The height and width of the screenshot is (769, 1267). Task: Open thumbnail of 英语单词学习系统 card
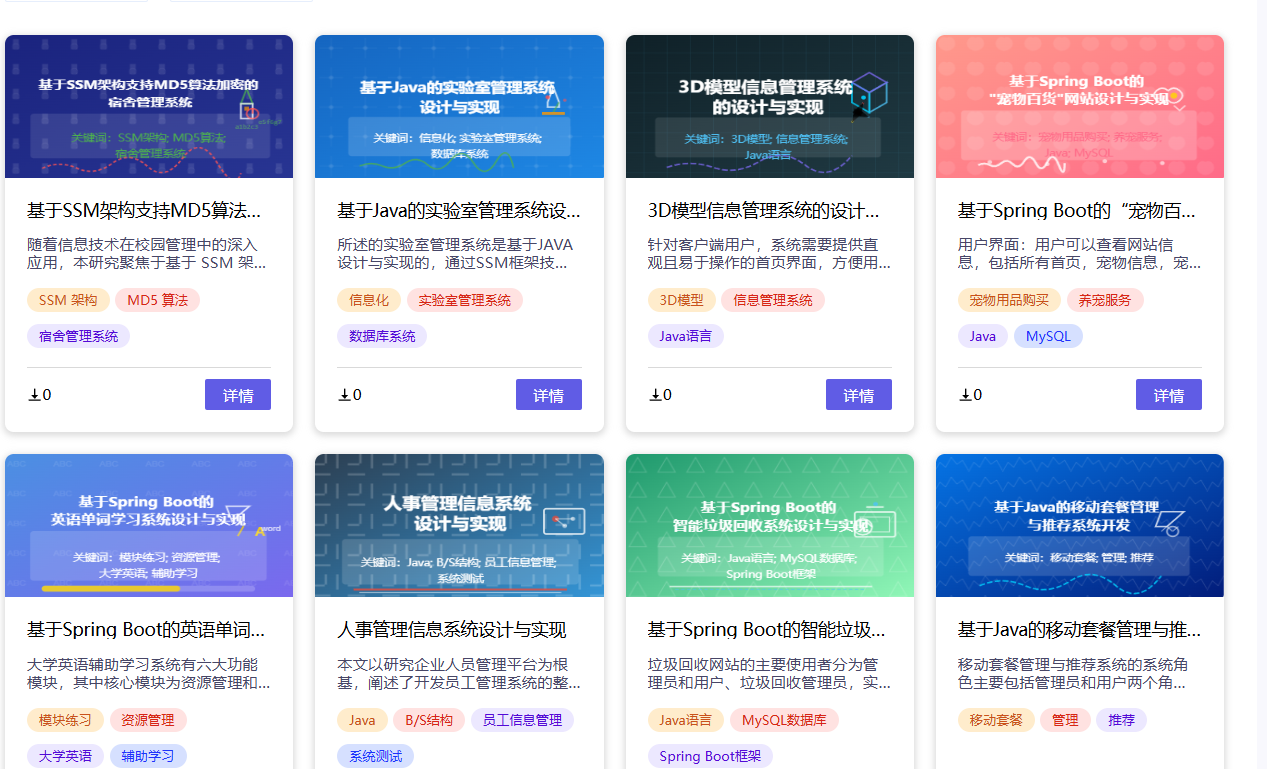pyautogui.click(x=149, y=526)
